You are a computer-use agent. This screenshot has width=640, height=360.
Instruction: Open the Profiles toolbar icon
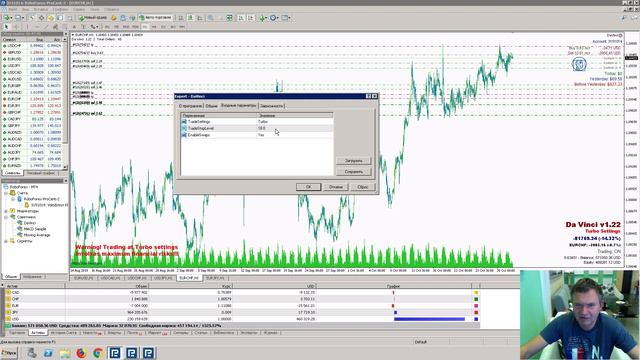18,18
